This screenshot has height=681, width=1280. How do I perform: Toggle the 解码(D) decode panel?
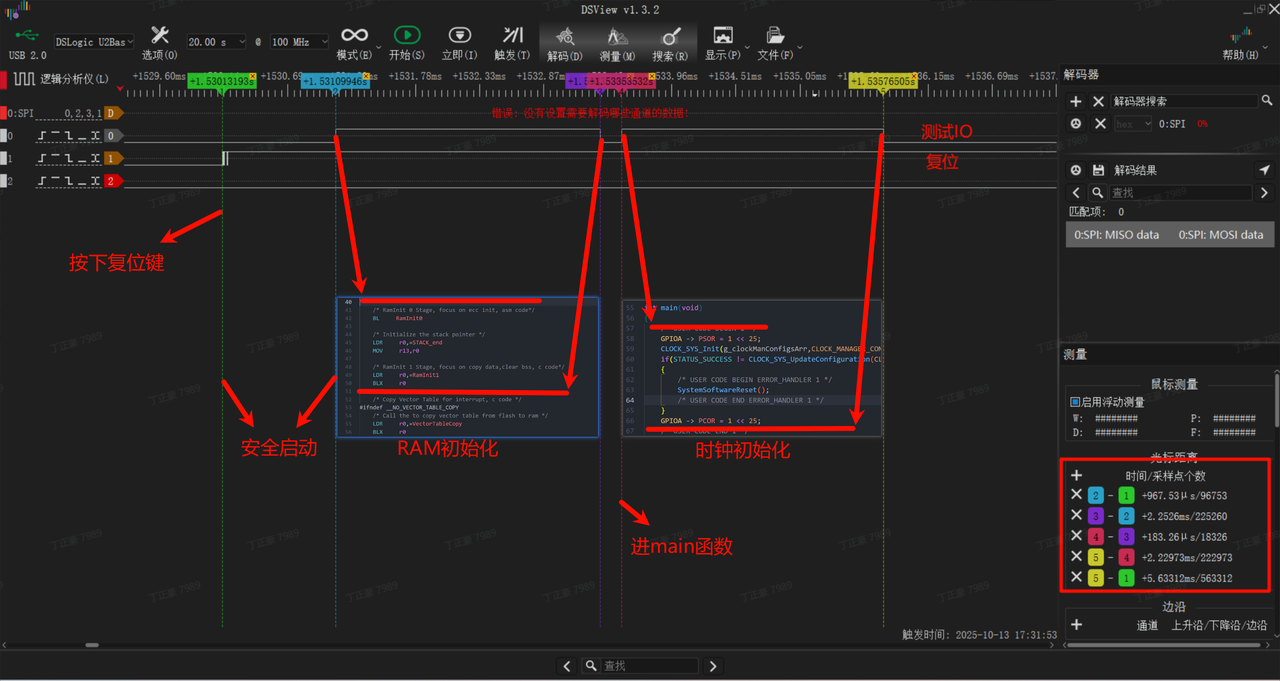point(565,41)
